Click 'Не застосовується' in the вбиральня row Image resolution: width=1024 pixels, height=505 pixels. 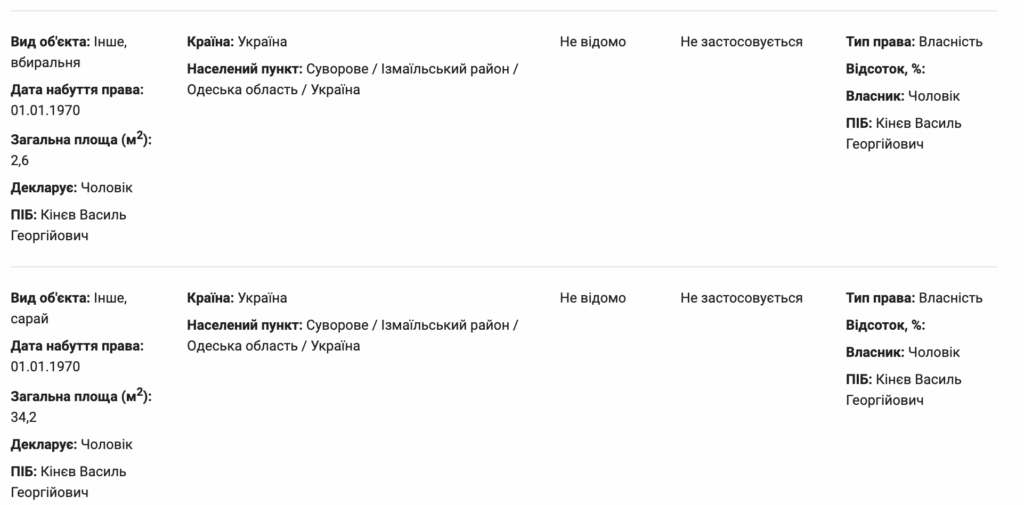point(741,42)
